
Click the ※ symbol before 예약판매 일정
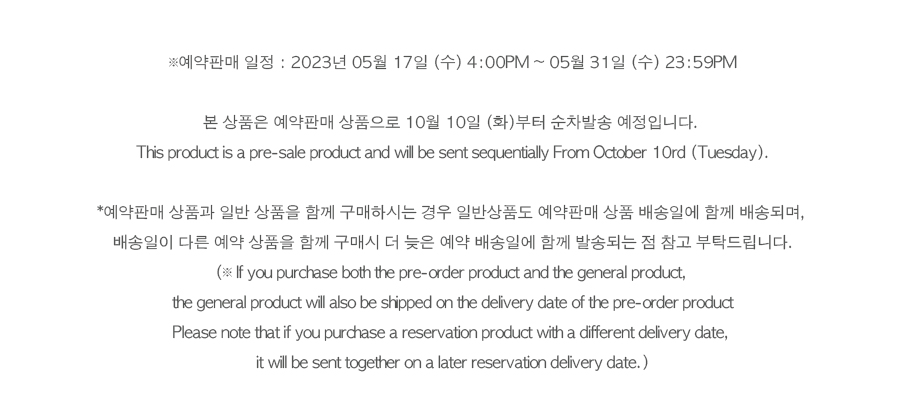click(172, 63)
